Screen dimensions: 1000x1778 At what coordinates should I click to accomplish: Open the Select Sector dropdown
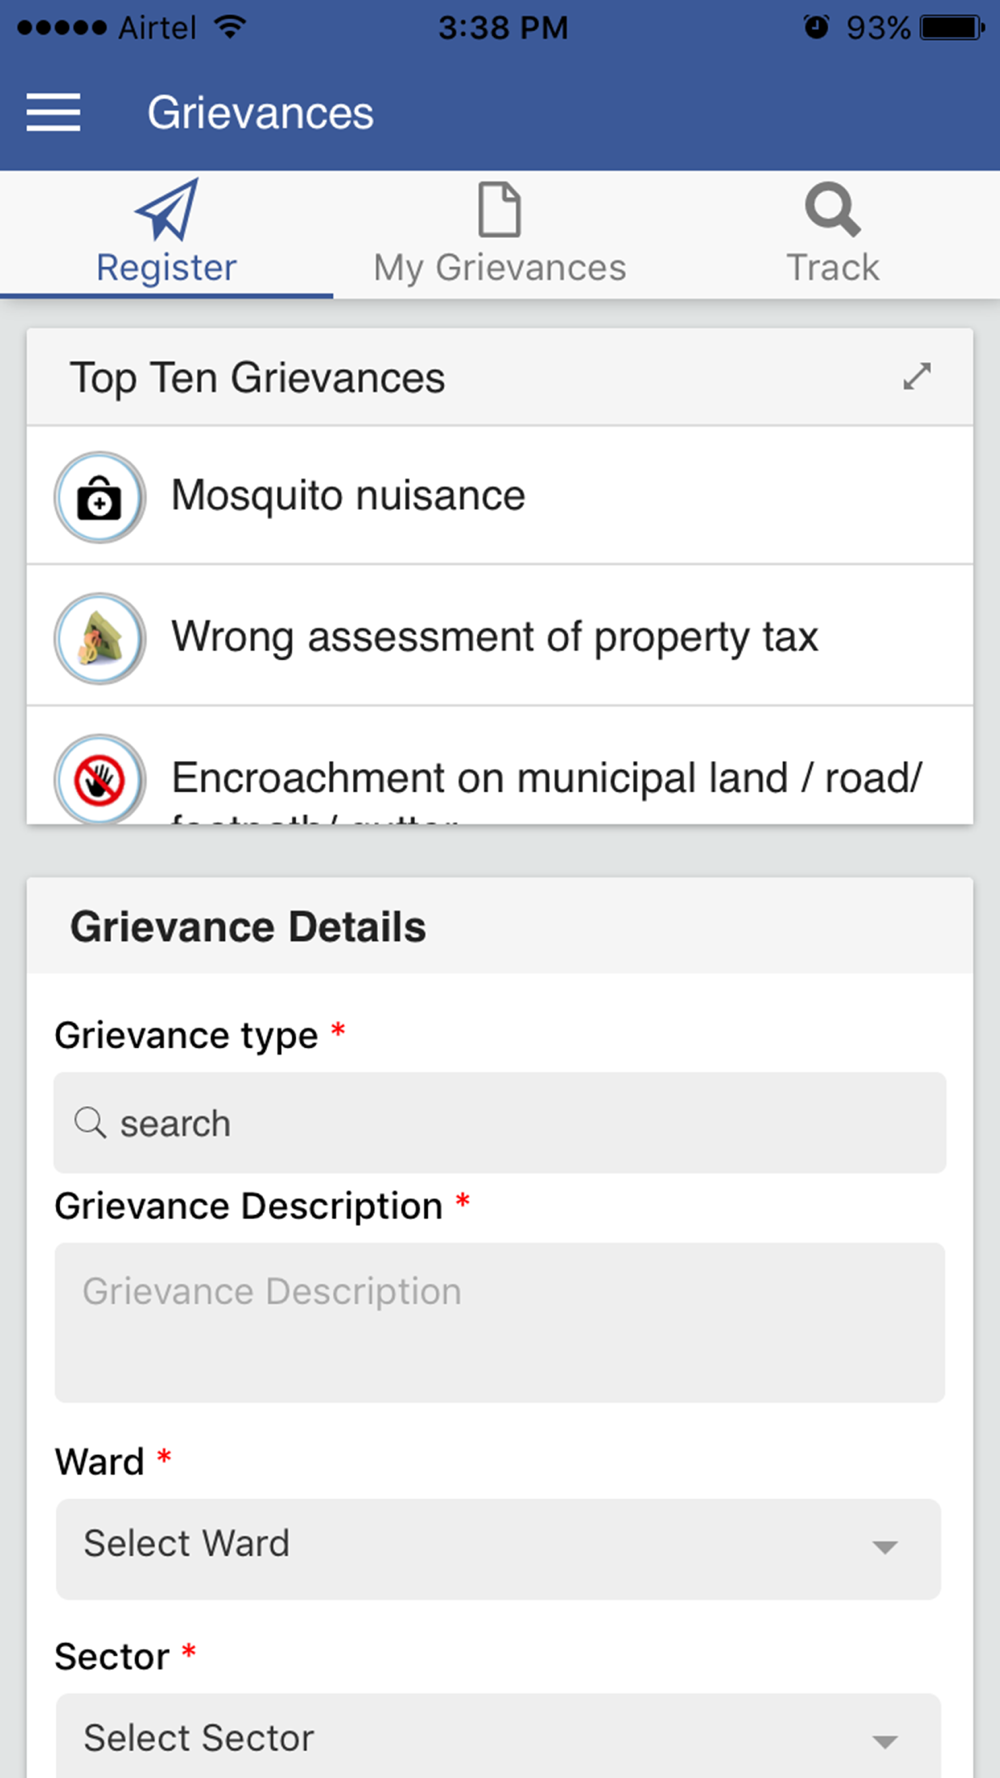pos(498,1736)
